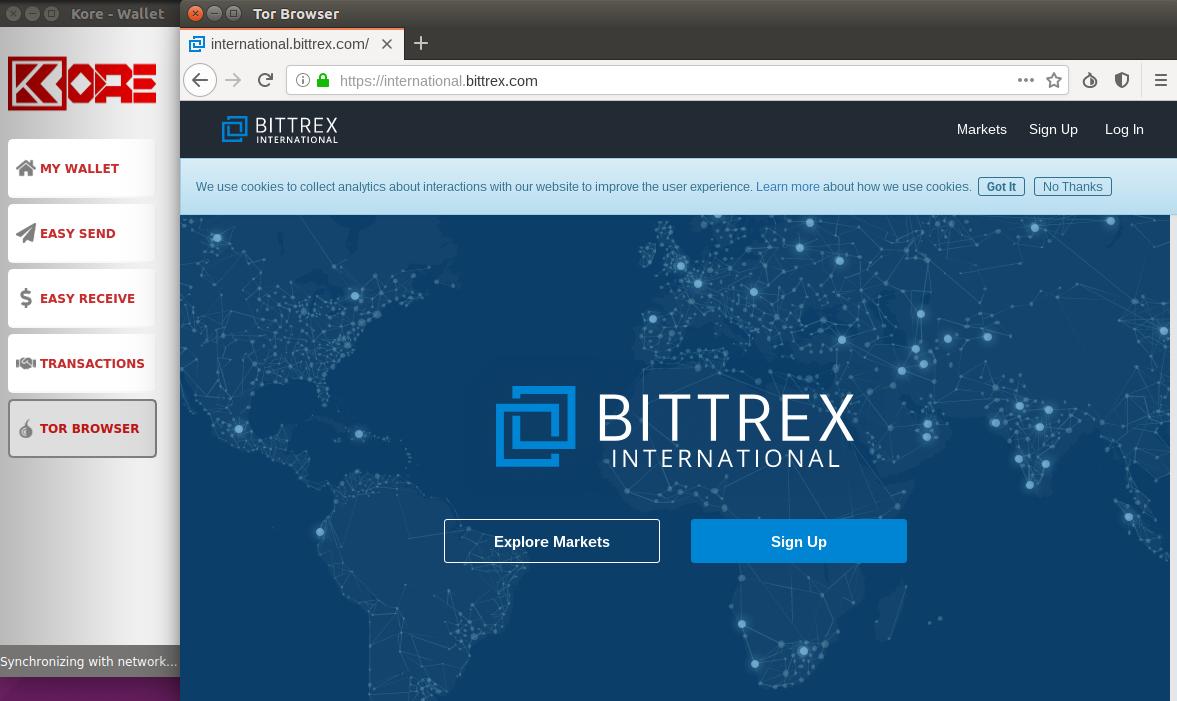Decline cookies with No Thanks
This screenshot has width=1177, height=701.
coord(1072,186)
